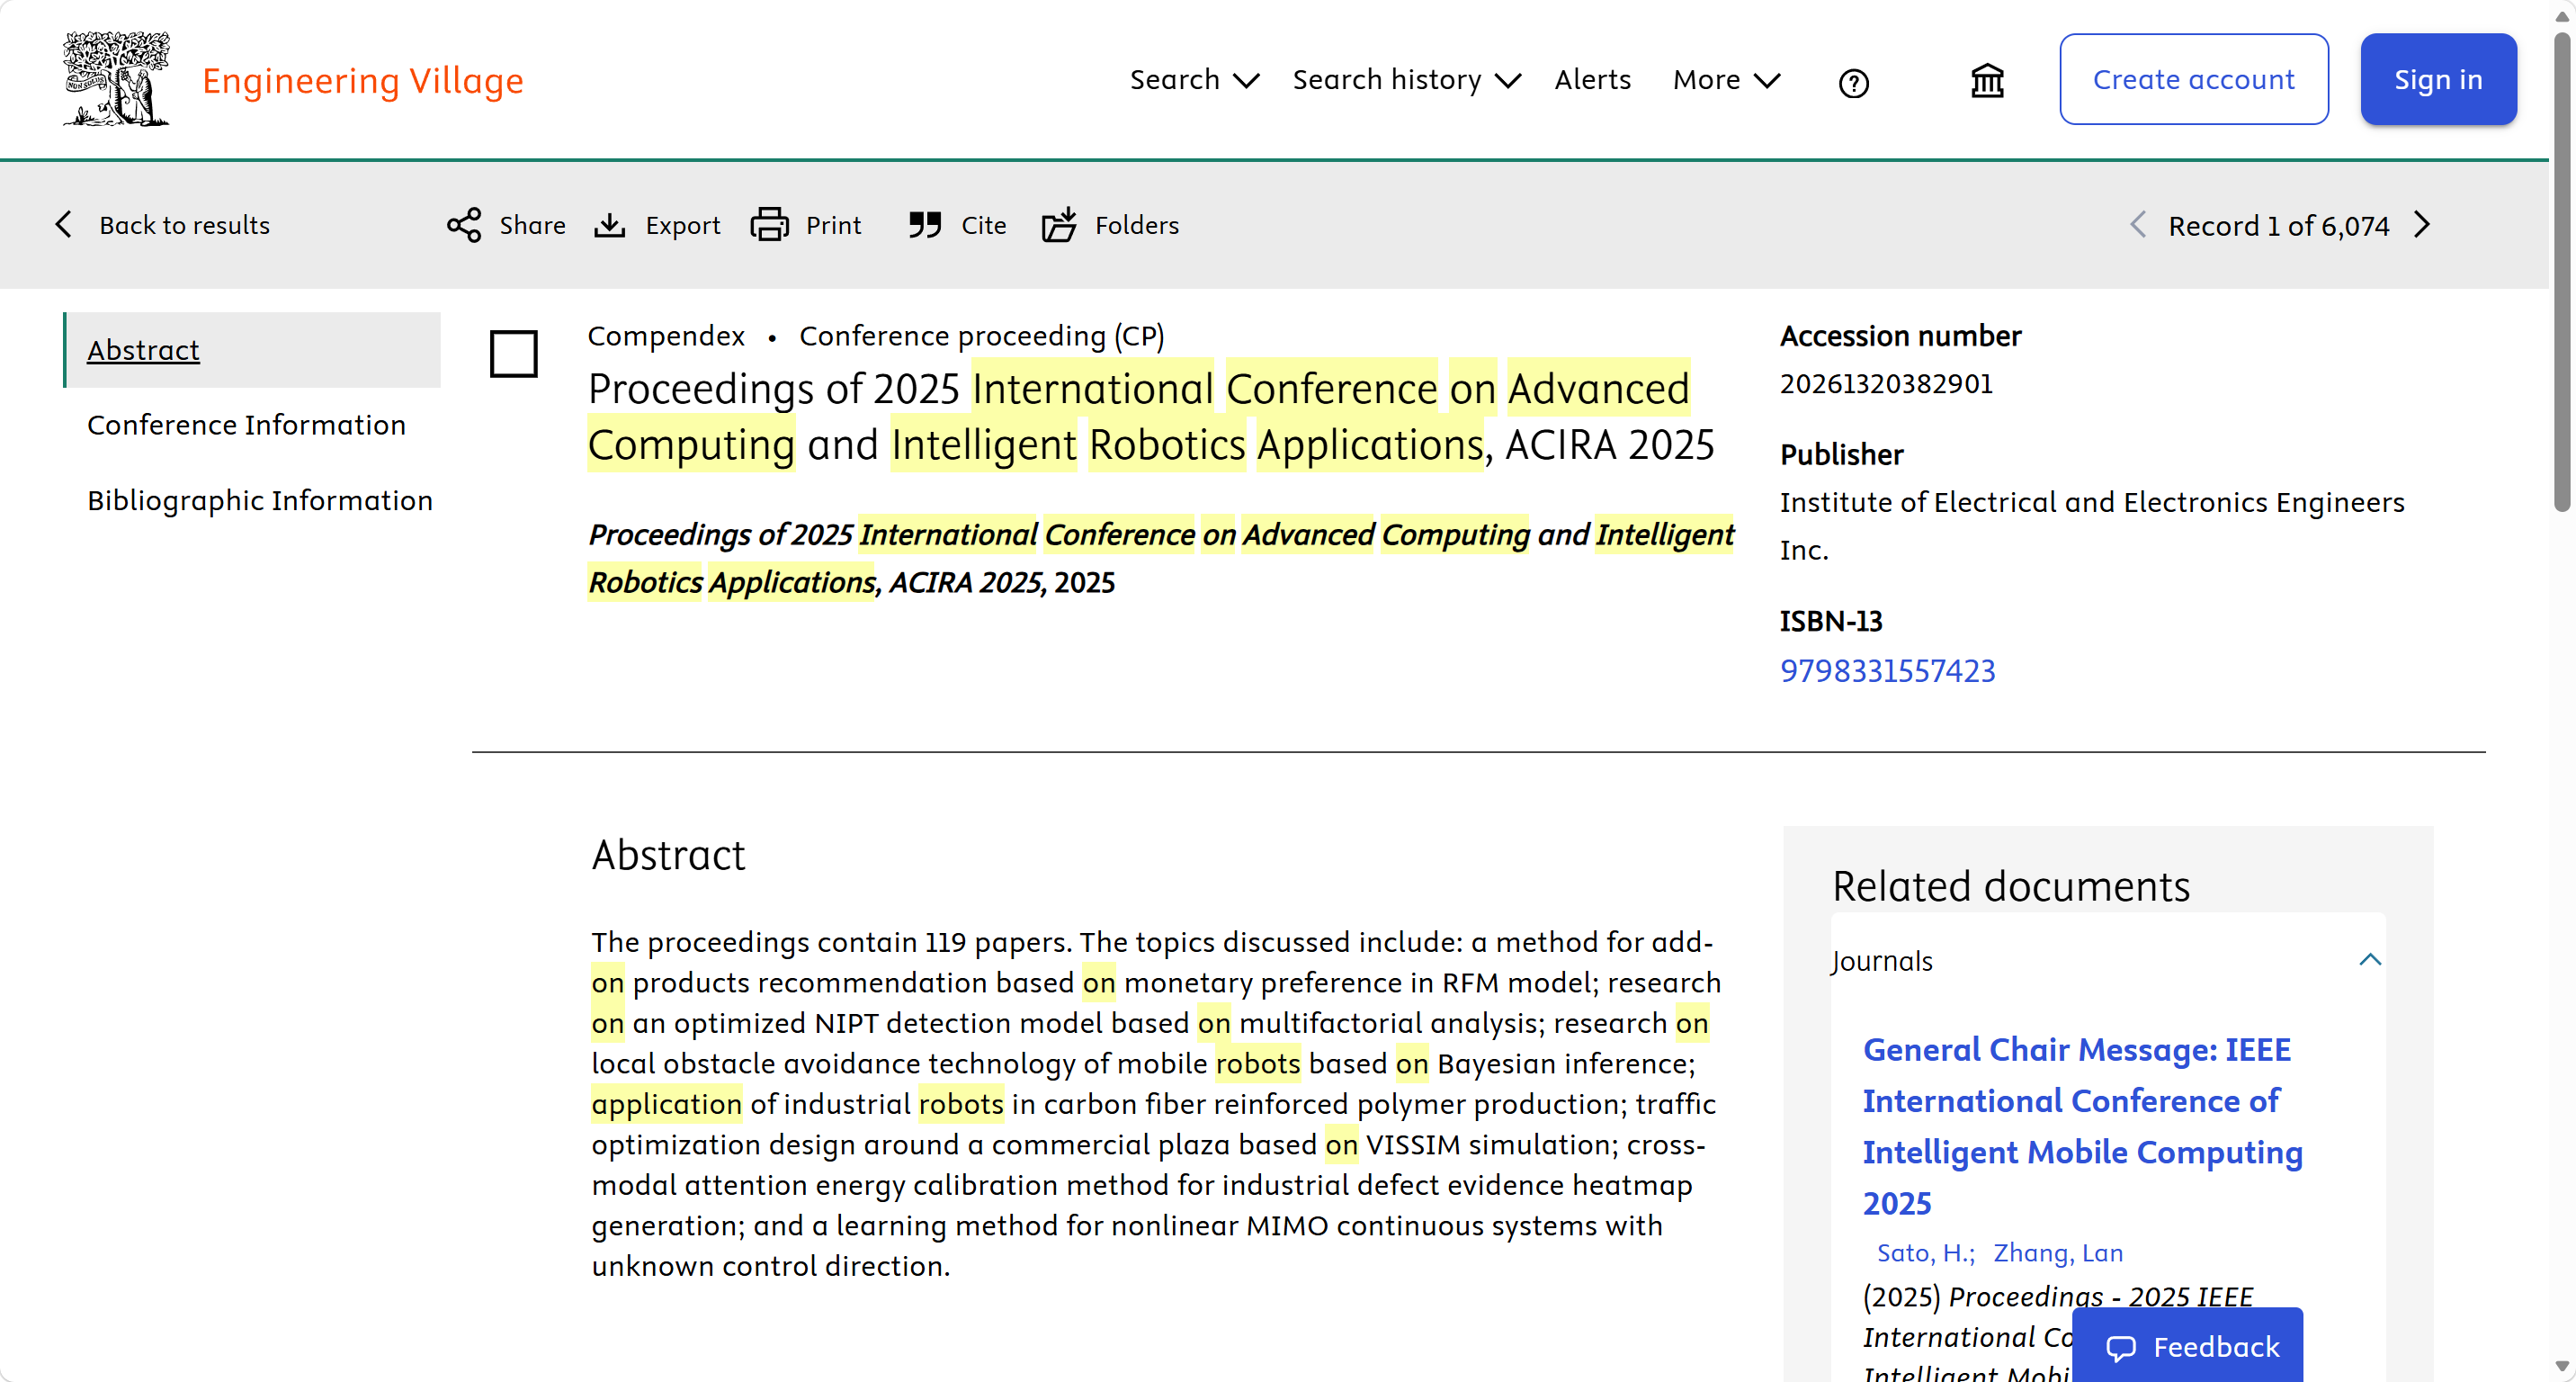Click the accession number 20261320382901
2576x1382 pixels.
1886,384
